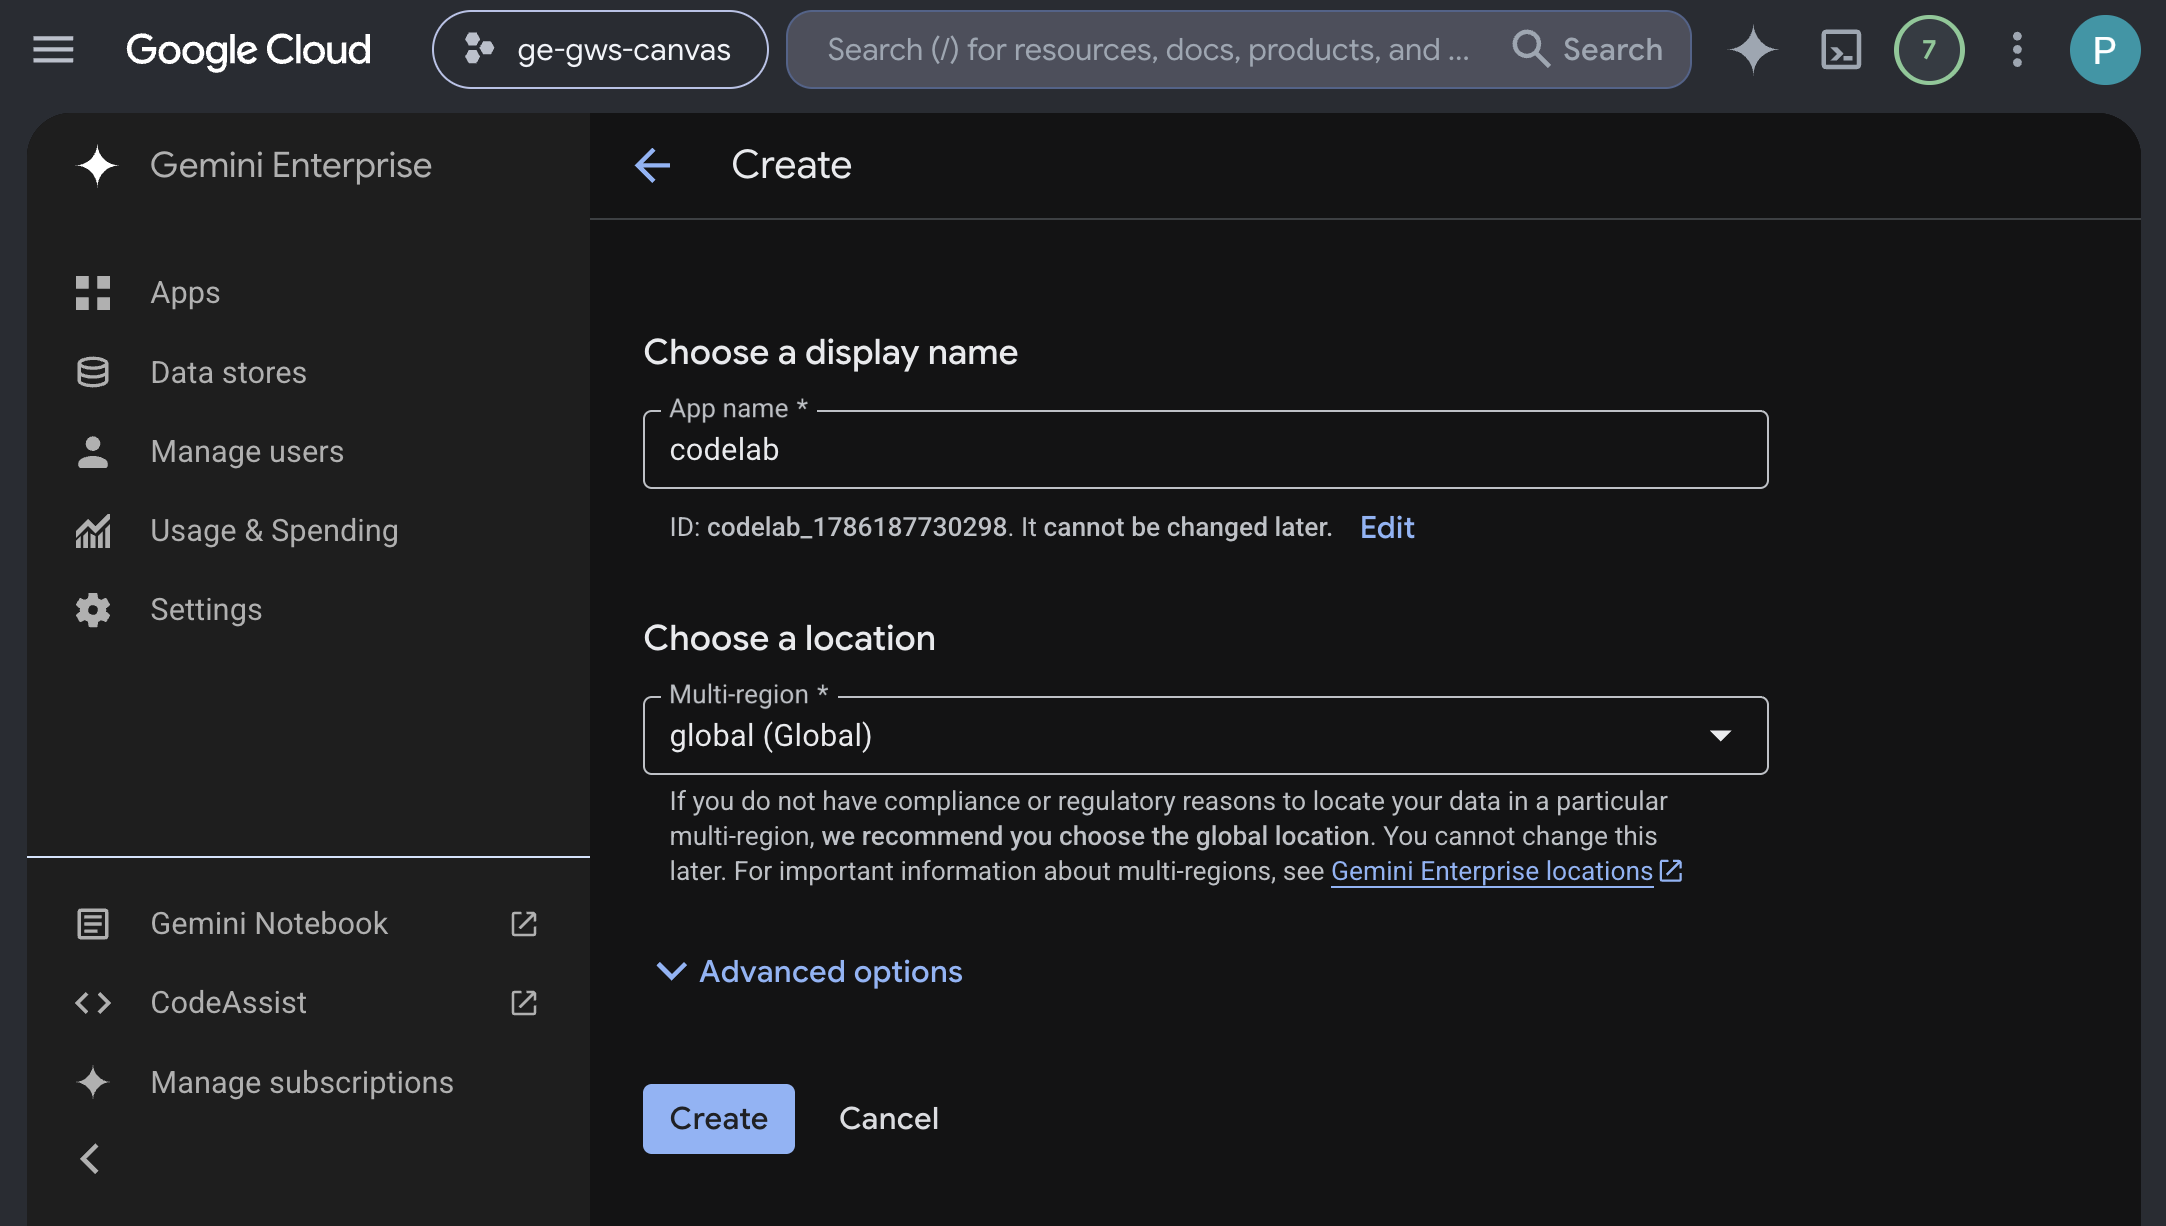The image size is (2166, 1226).
Task: Go back using the arrow beside Create
Action: (x=652, y=165)
